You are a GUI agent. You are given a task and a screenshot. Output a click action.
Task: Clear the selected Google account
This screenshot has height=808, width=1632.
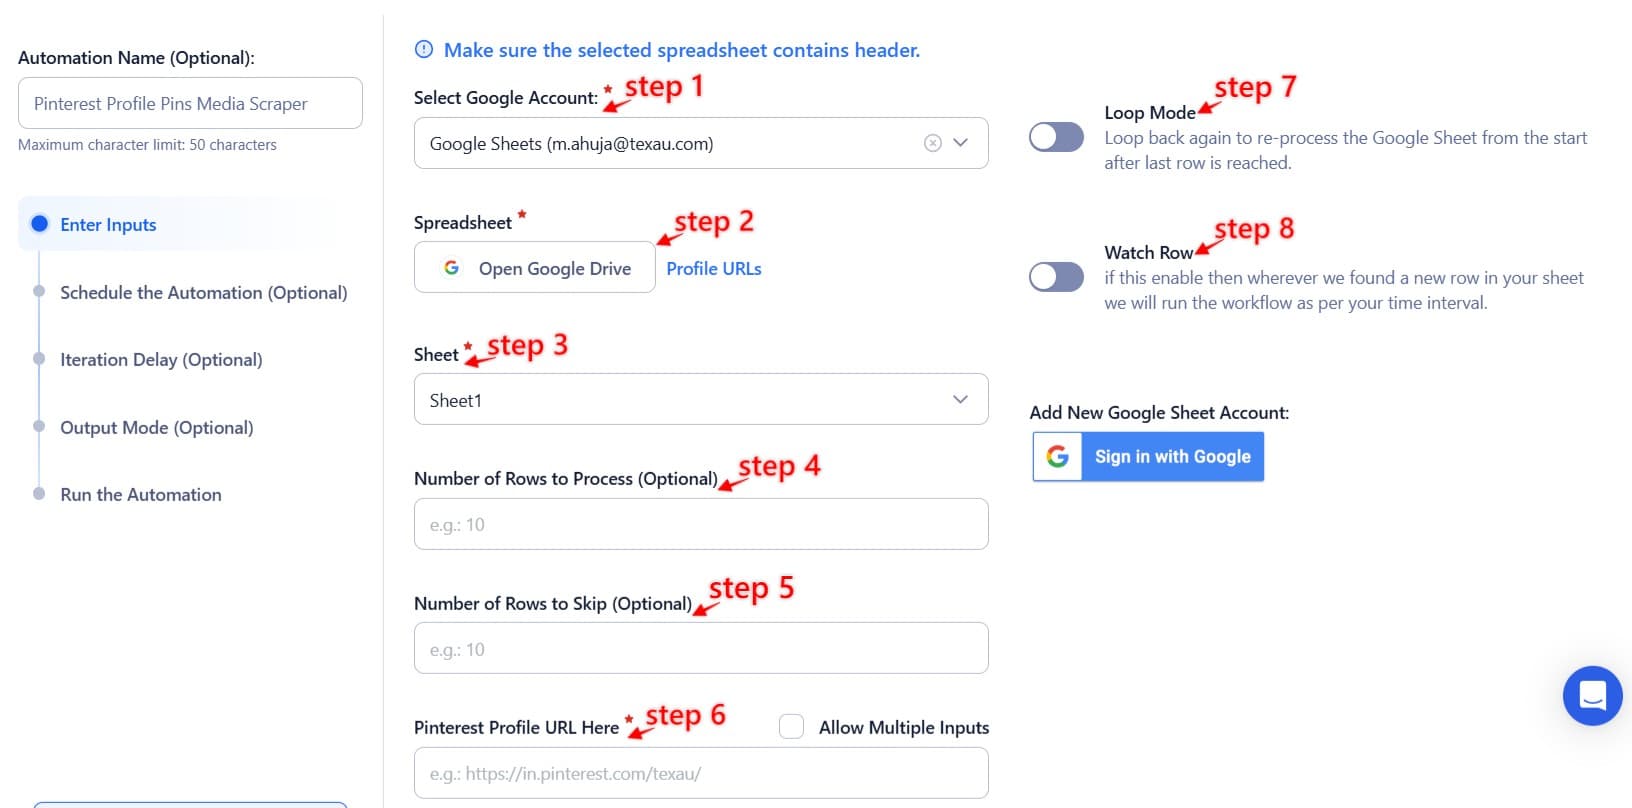932,143
